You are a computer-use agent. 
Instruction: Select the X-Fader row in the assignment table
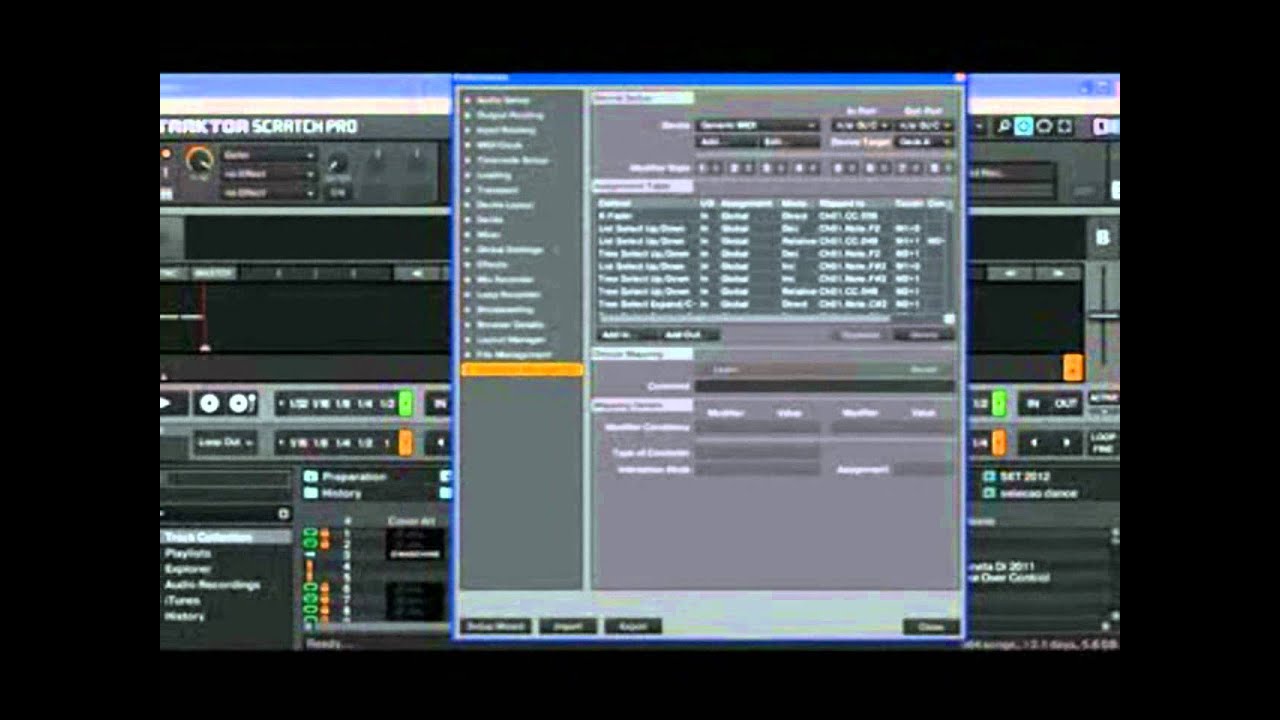[770, 215]
